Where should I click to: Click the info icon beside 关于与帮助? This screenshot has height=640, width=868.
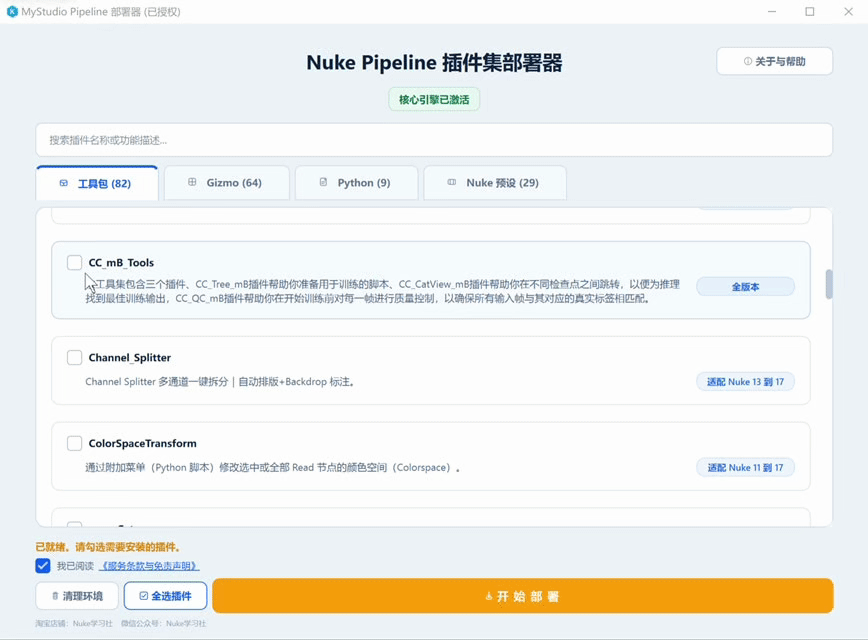[x=747, y=61]
